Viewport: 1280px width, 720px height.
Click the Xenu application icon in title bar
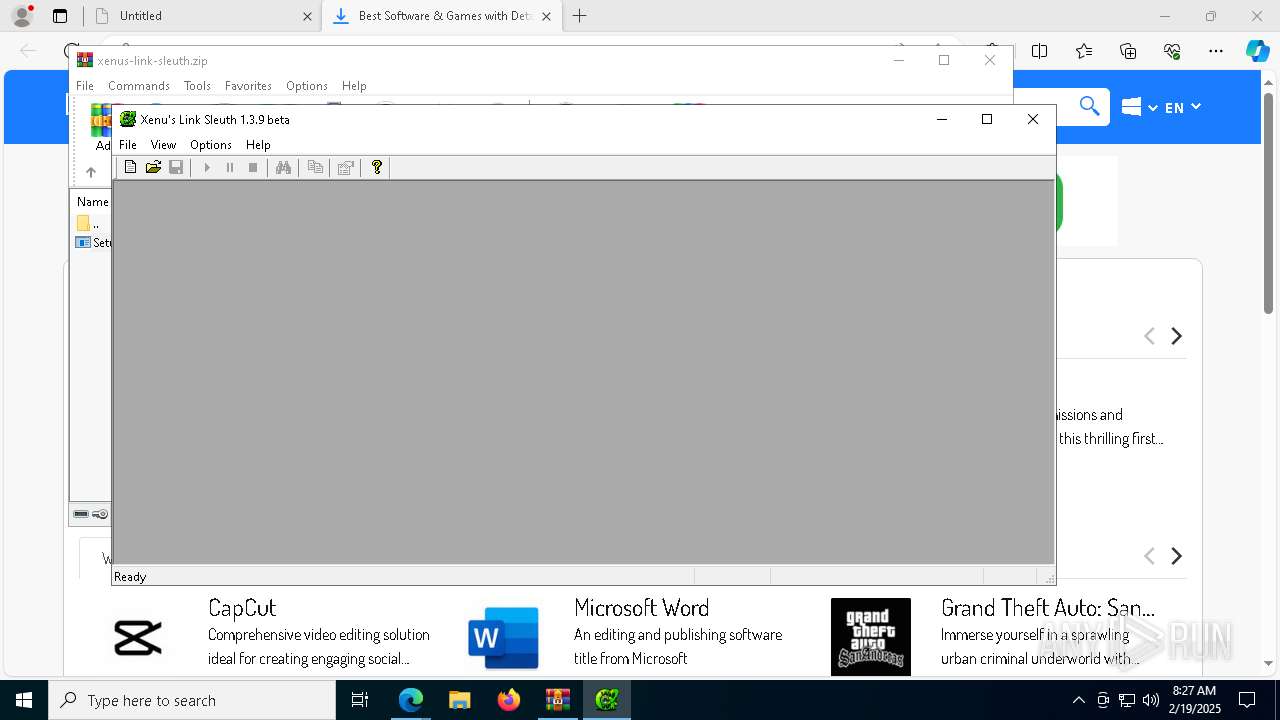[x=128, y=119]
